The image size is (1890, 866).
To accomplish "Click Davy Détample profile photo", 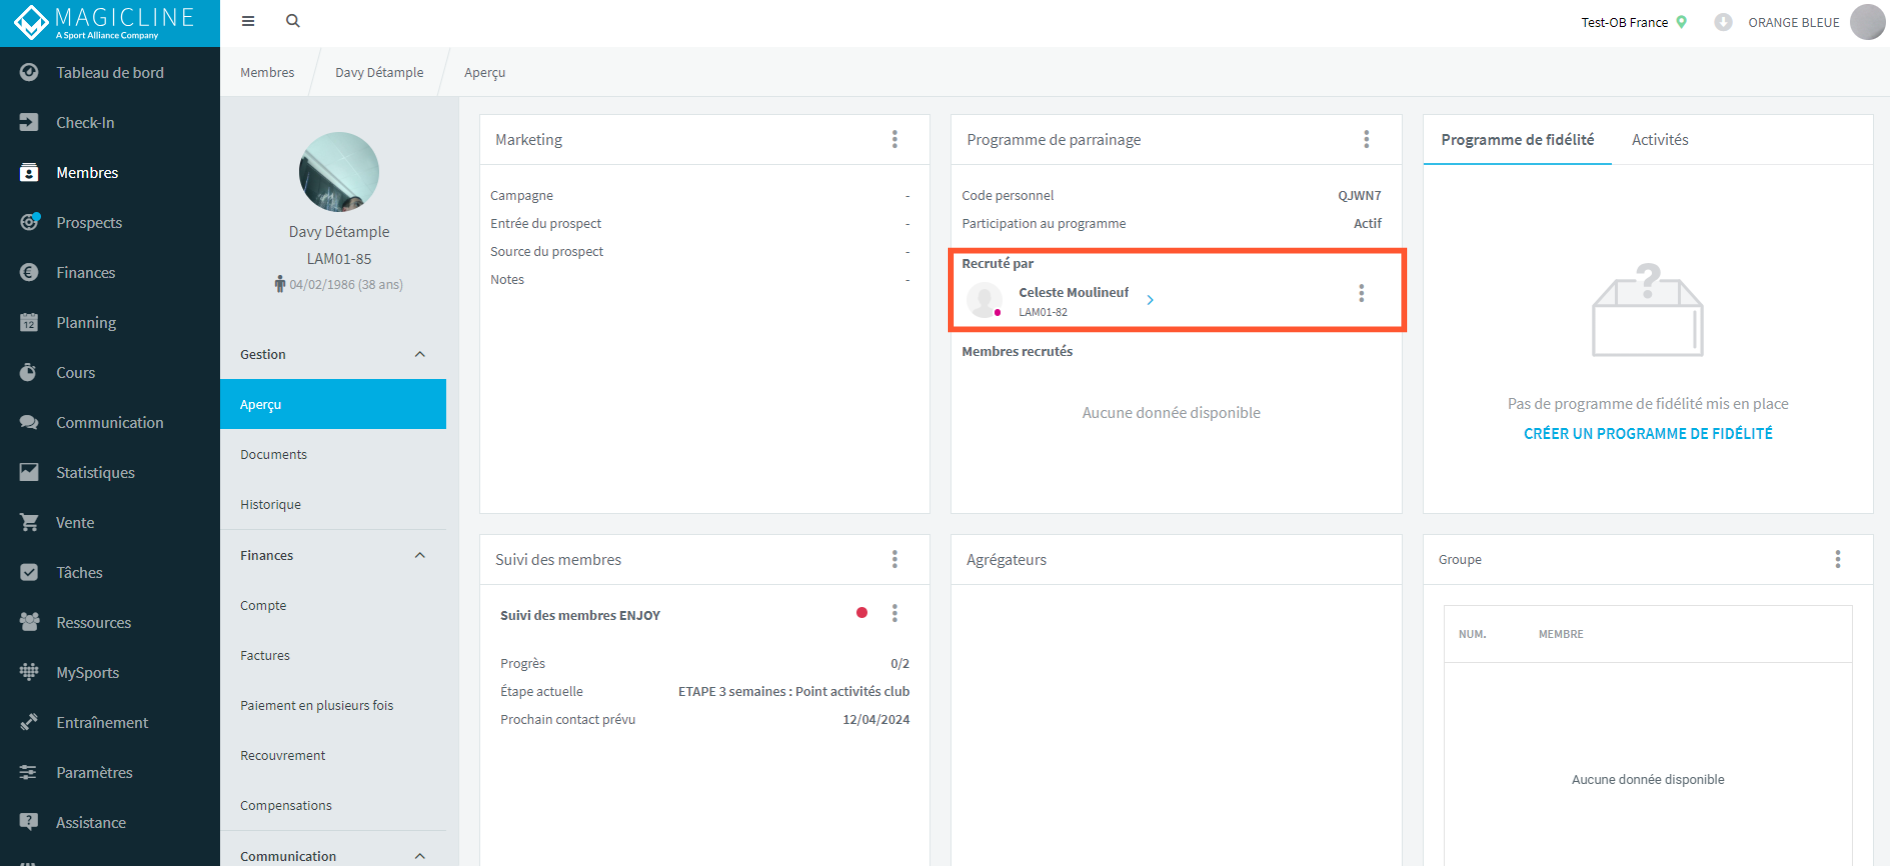I will pyautogui.click(x=339, y=172).
